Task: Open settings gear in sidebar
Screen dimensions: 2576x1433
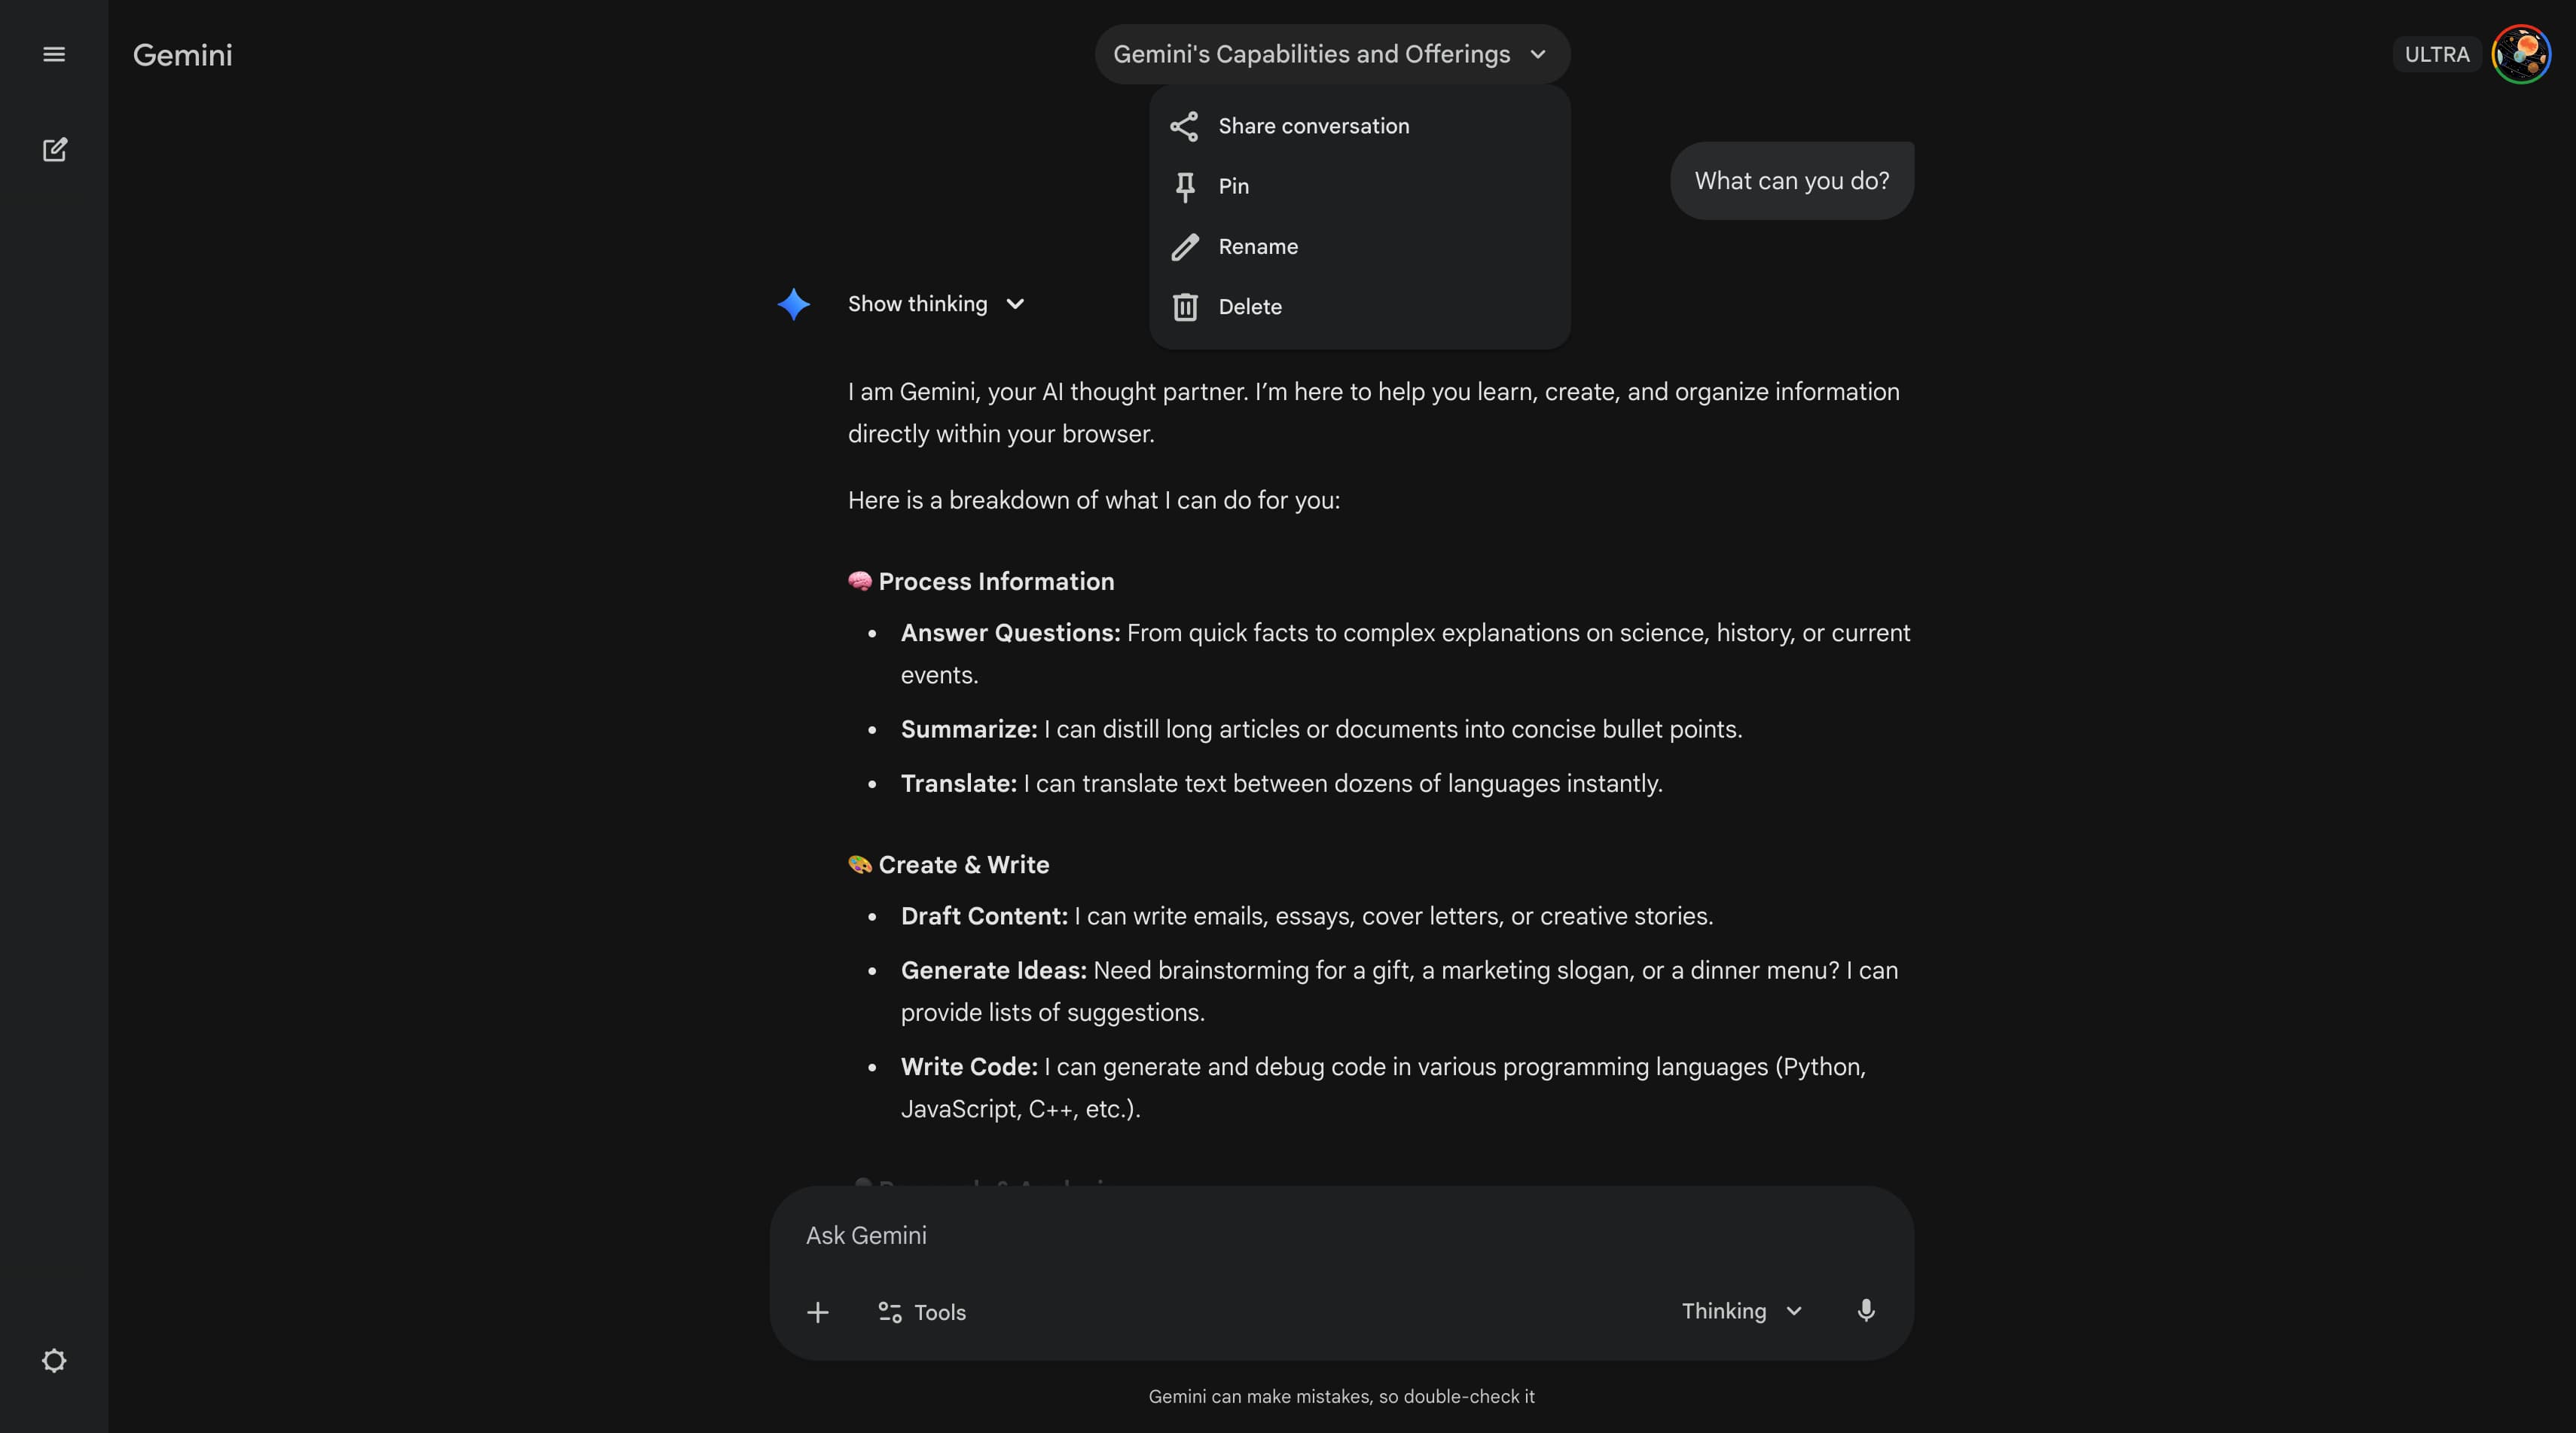Action: coord(54,1360)
